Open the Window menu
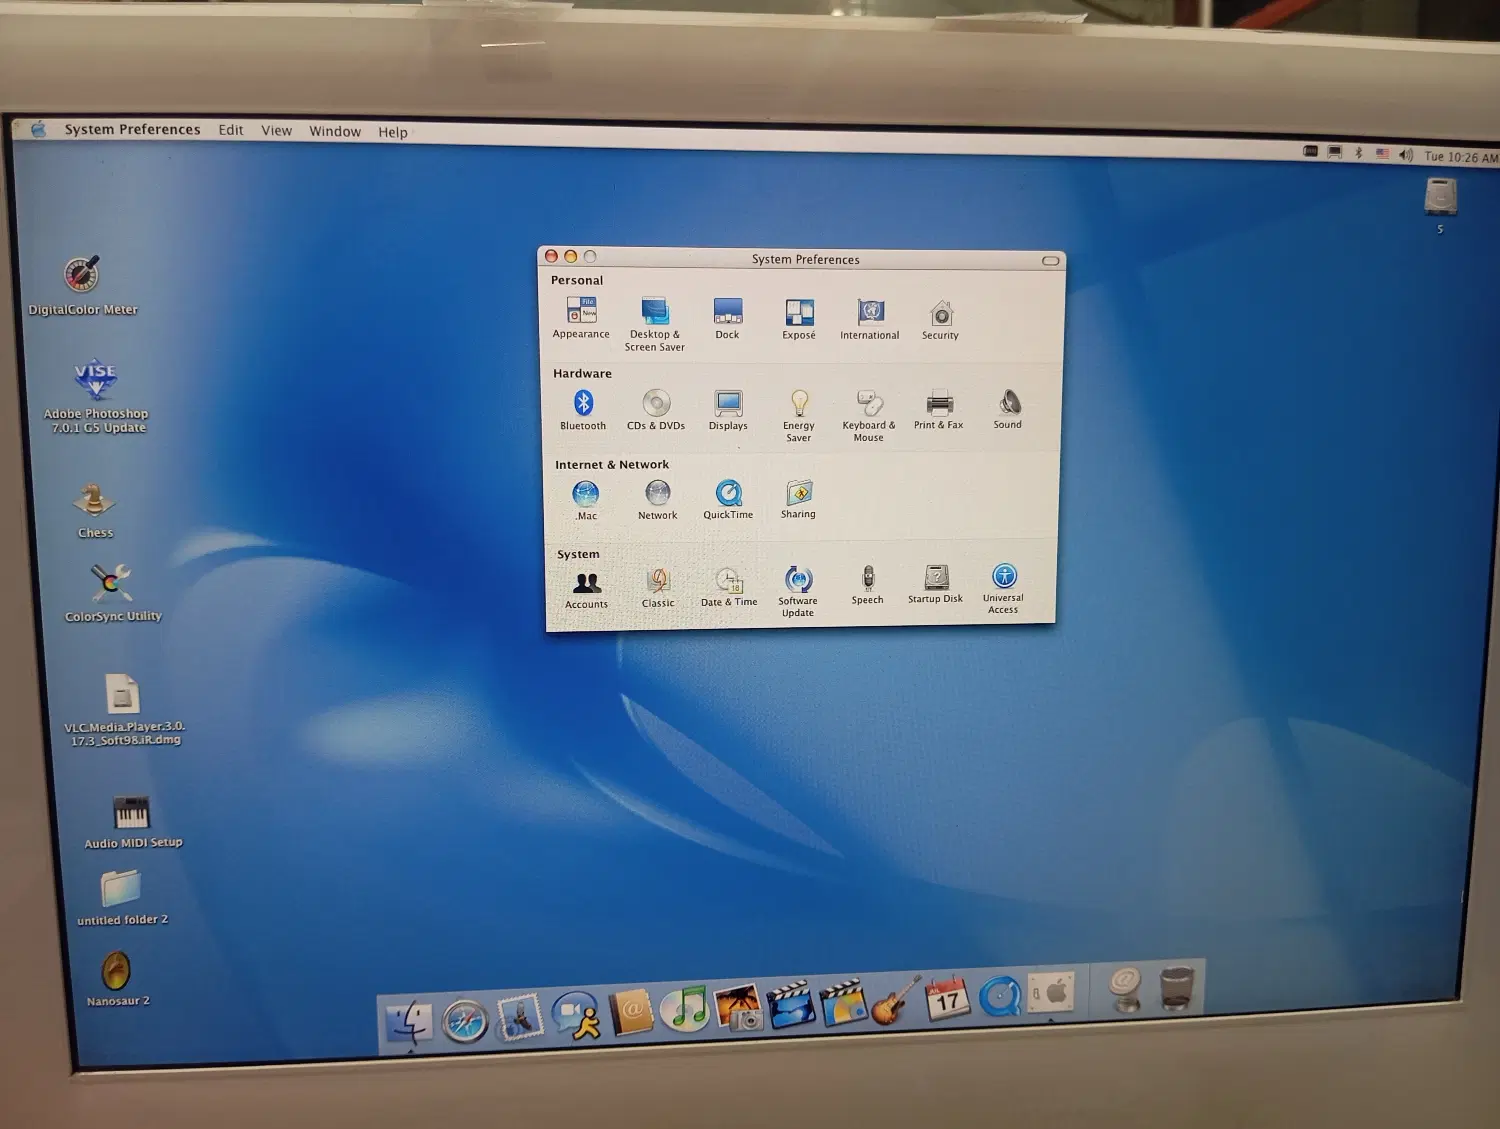 click(x=335, y=131)
